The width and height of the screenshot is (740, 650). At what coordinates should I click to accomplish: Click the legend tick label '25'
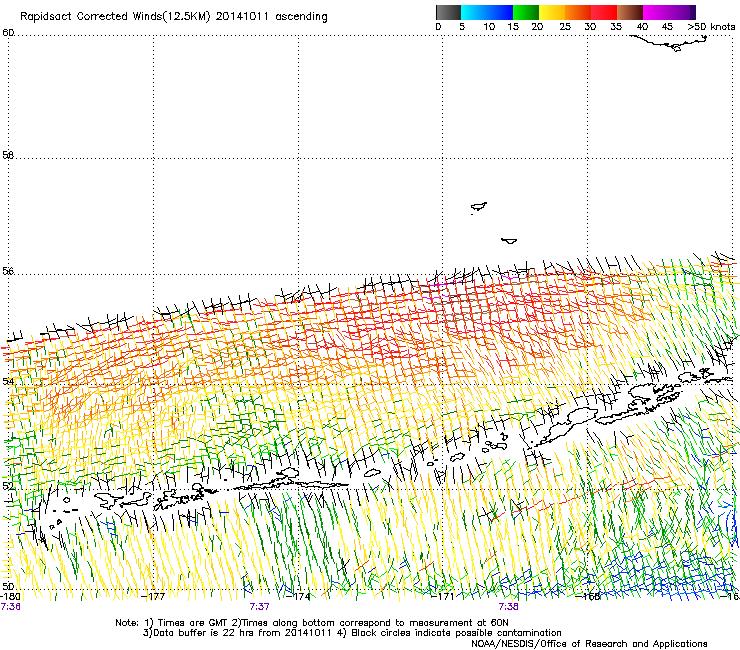pyautogui.click(x=565, y=27)
